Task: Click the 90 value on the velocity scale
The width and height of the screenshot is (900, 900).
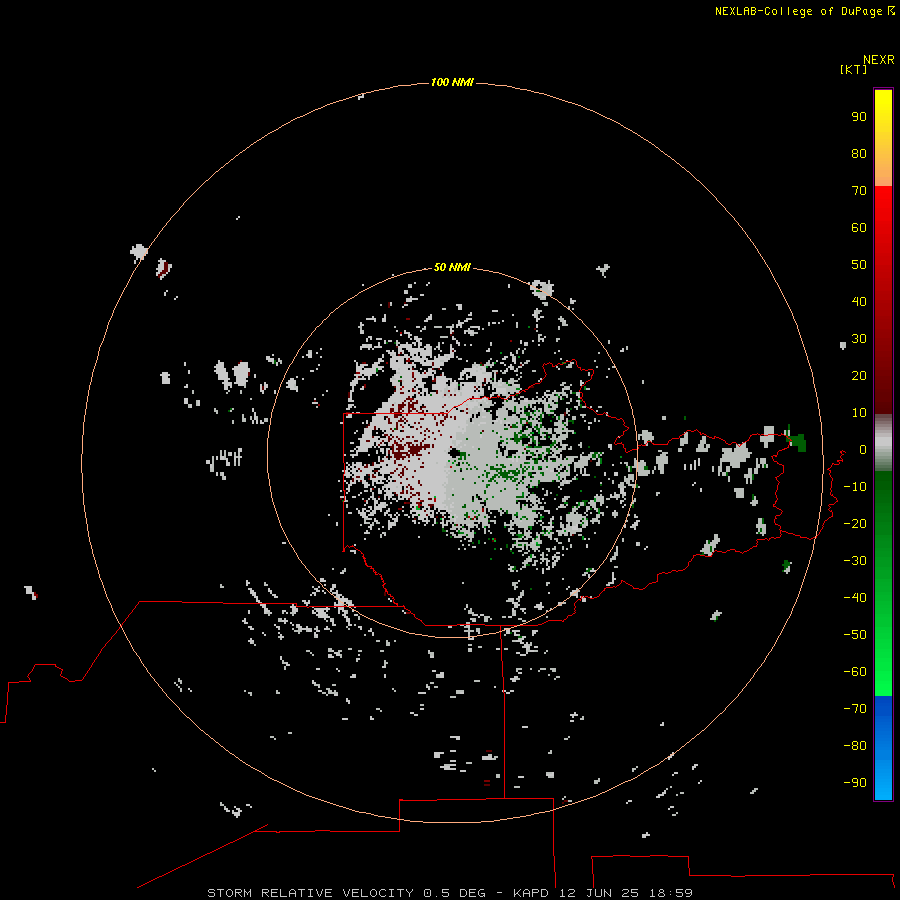Action: point(859,117)
